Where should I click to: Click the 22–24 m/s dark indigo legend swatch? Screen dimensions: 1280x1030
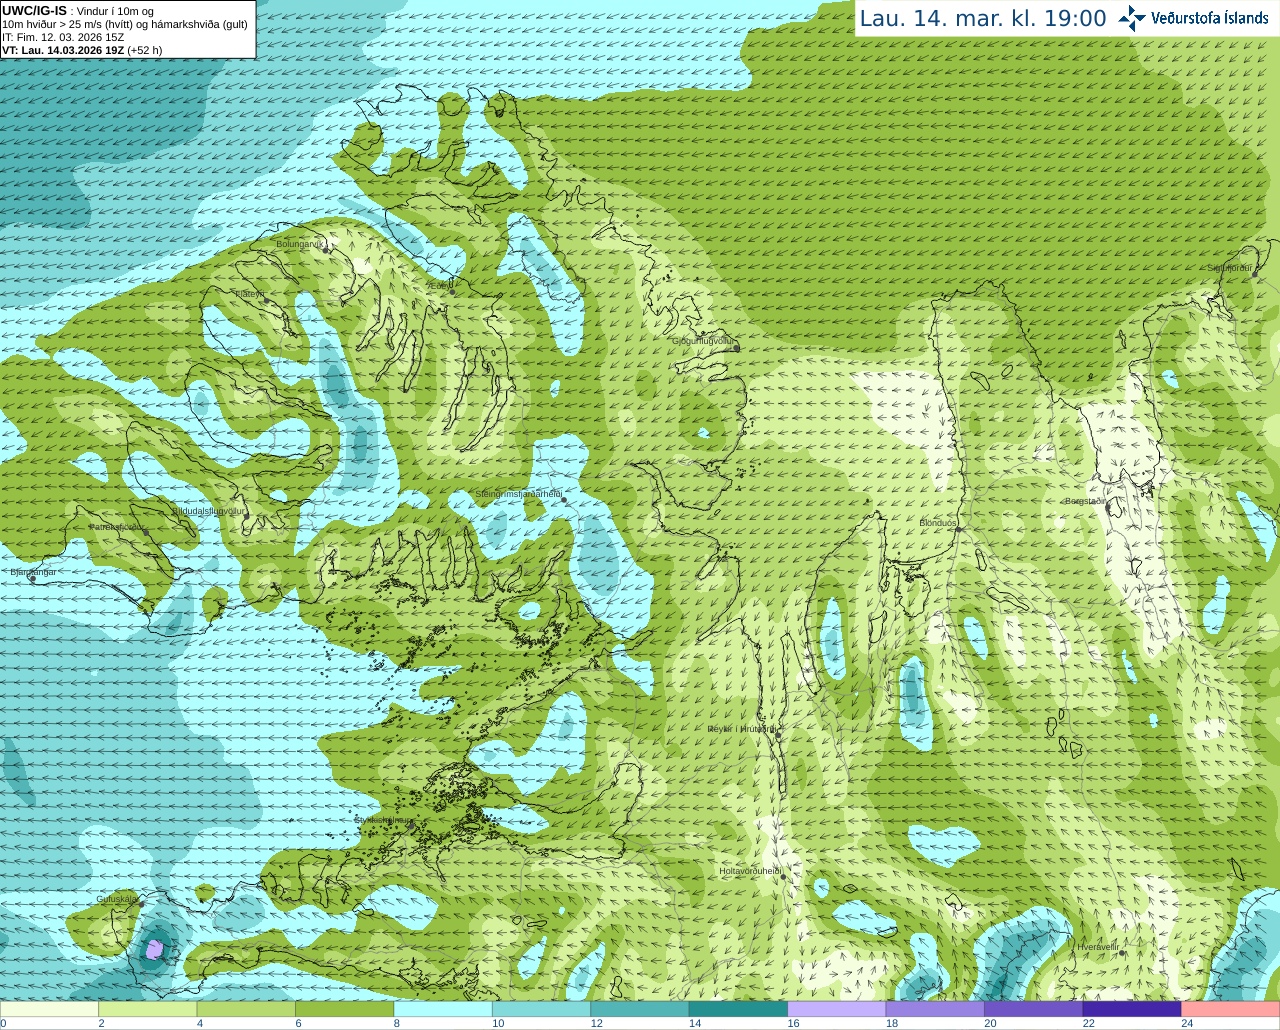click(x=1132, y=1009)
